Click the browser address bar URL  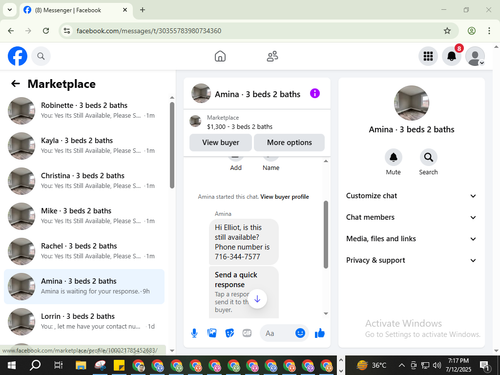pyautogui.click(x=149, y=31)
